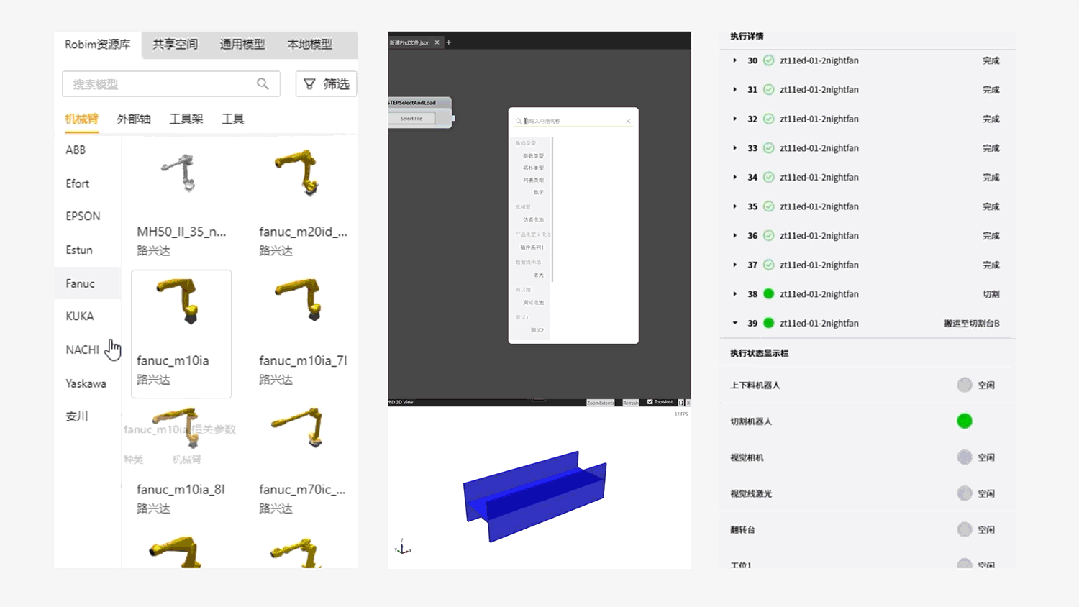Viewport: 1079px width, 607px height.
Task: Click the 搬运至切割台B status text
Action: pyautogui.click(x=971, y=323)
